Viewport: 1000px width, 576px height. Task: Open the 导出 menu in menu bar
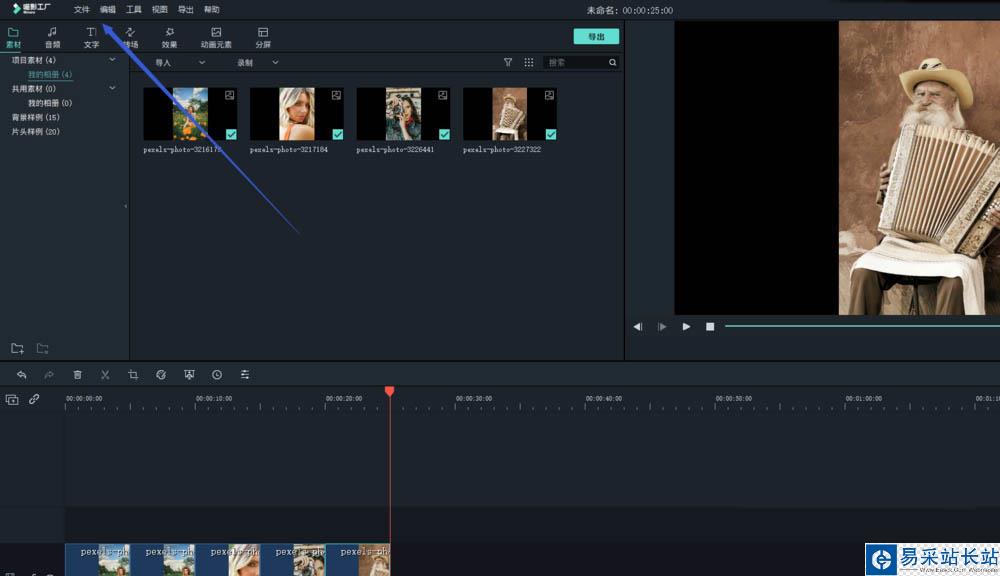[186, 10]
